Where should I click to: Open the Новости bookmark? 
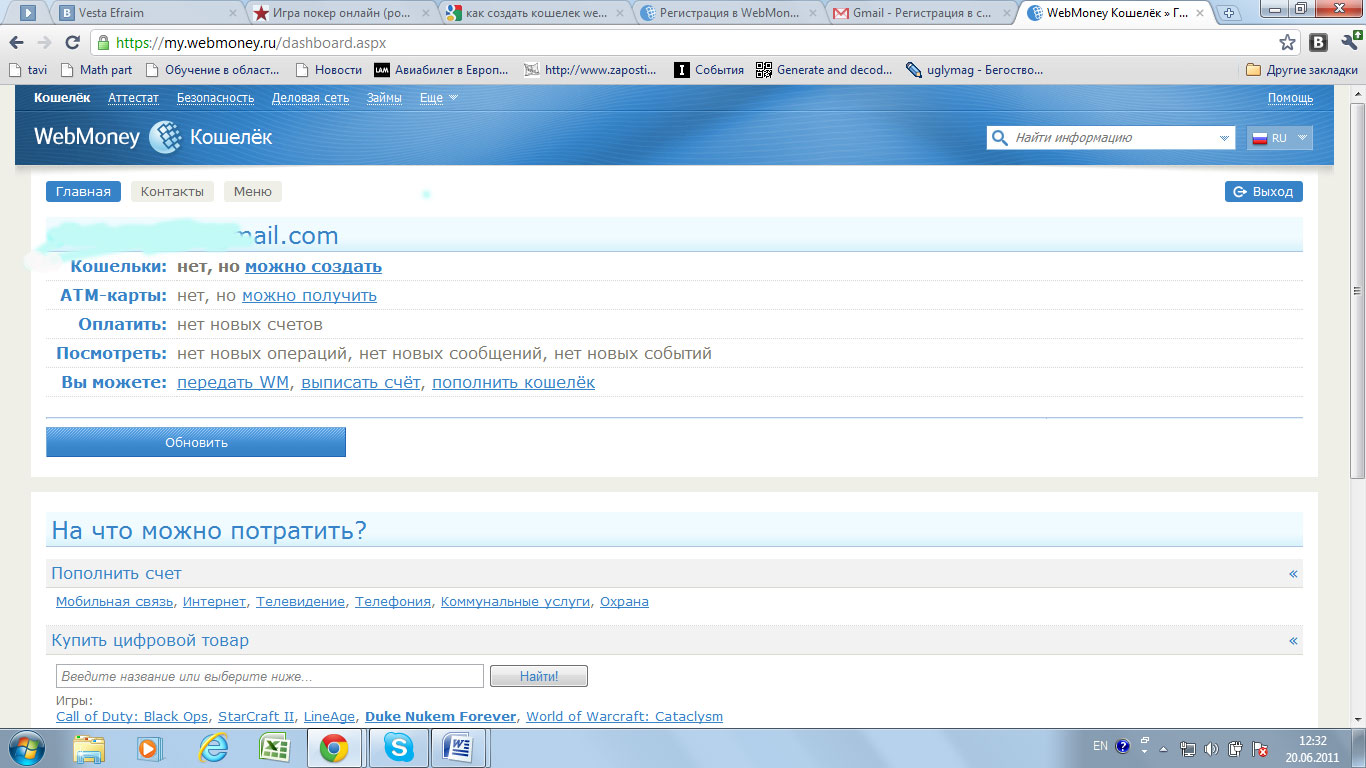pyautogui.click(x=329, y=70)
